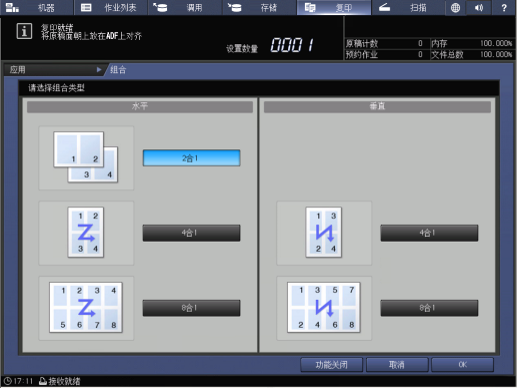This screenshot has width=517, height=388.
Task: Click the globe language icon
Action: pyautogui.click(x=455, y=7)
